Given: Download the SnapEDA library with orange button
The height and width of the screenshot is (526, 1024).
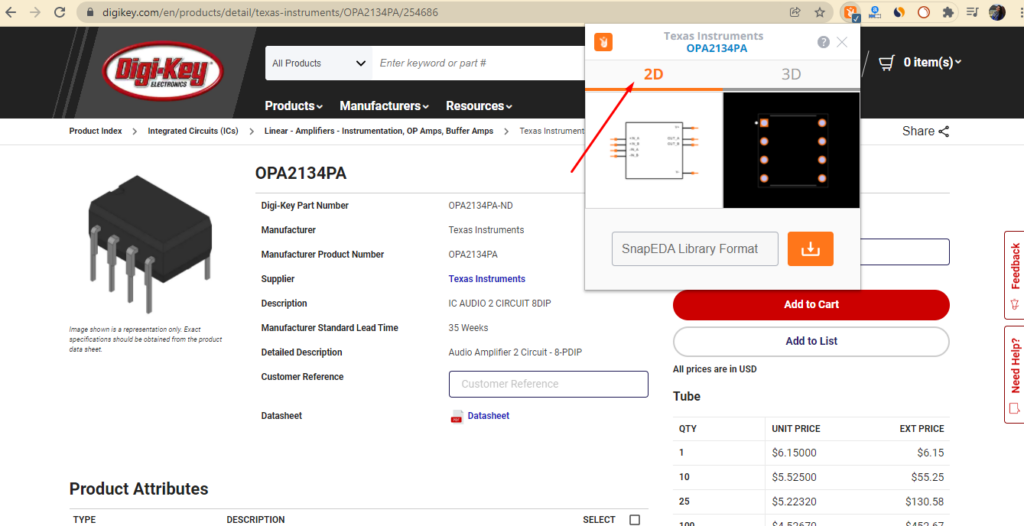Looking at the screenshot, I should click(810, 249).
